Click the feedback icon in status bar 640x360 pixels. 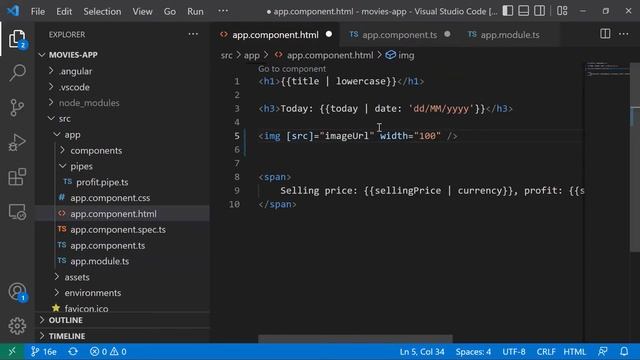click(x=602, y=351)
